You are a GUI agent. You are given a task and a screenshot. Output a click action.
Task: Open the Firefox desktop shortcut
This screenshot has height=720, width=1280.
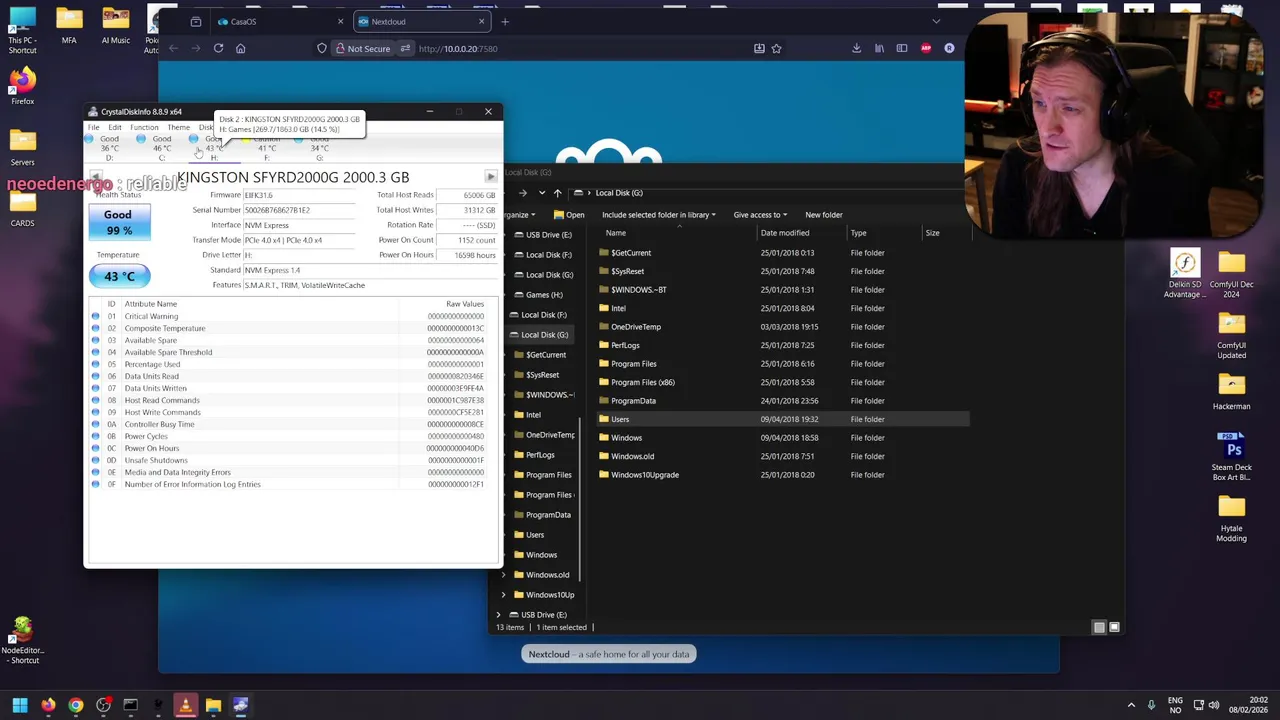[x=22, y=86]
